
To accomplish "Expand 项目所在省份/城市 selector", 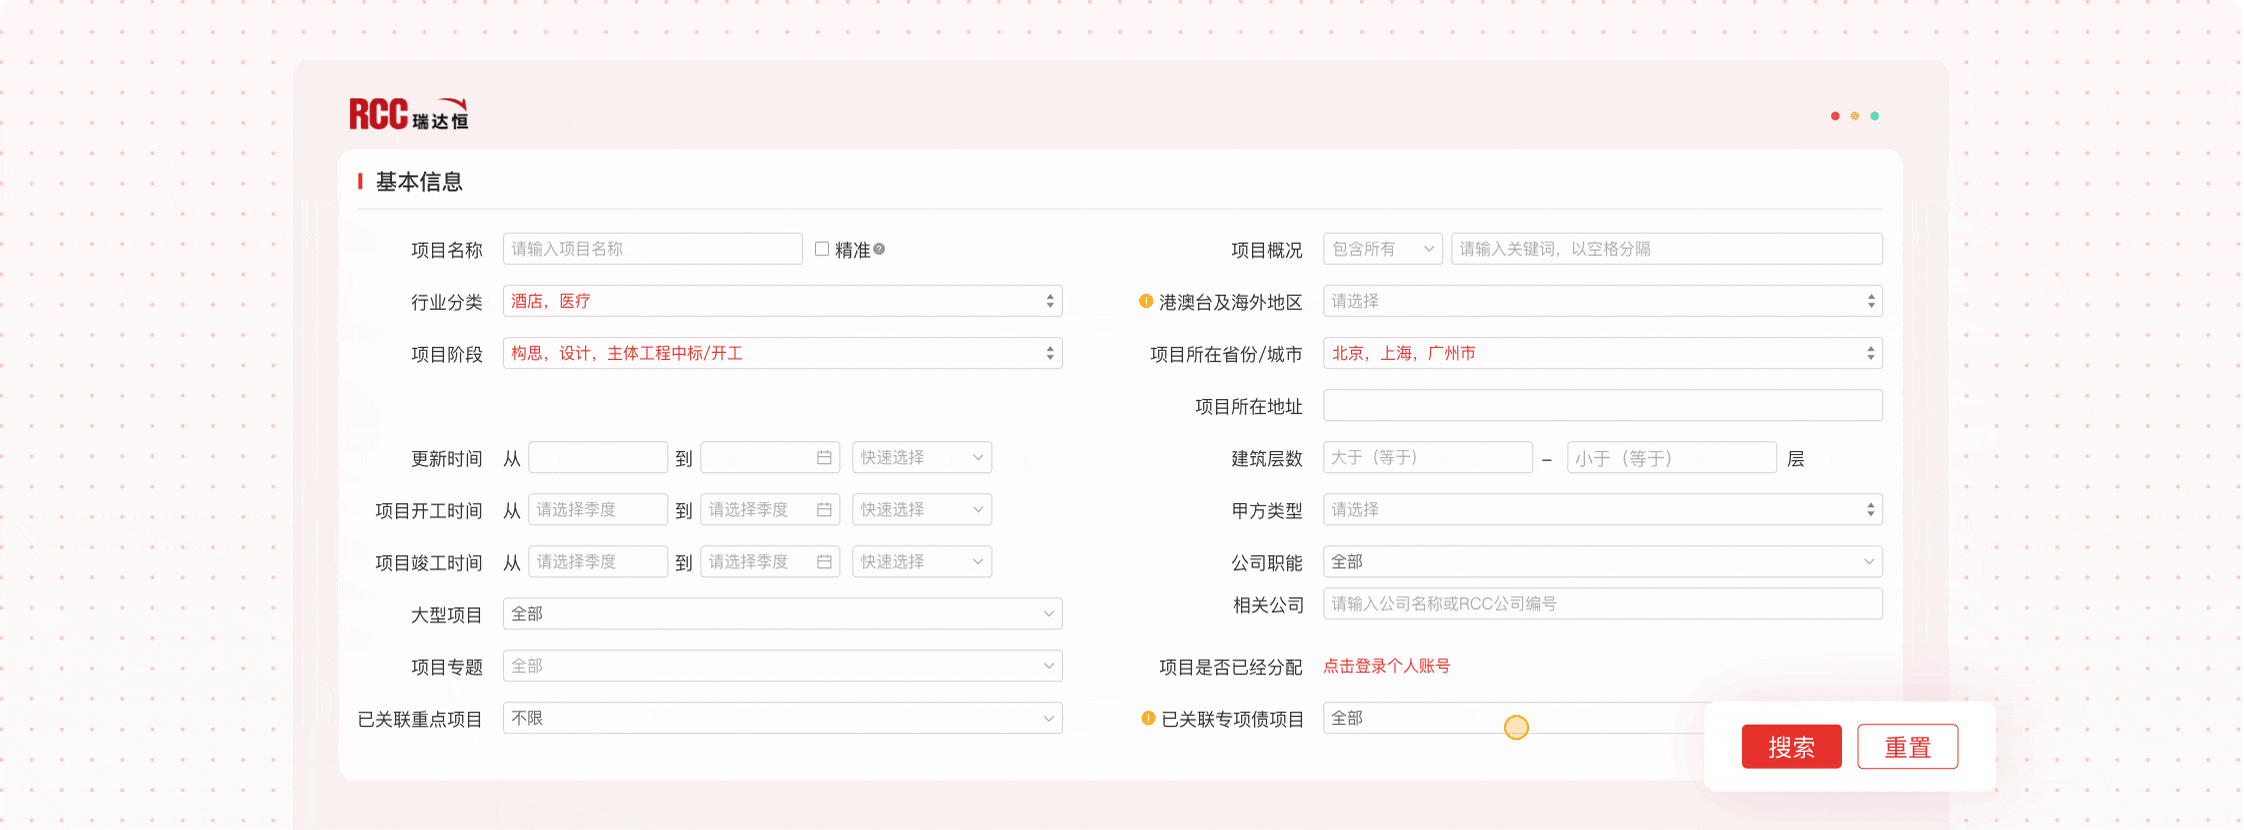I will pos(1602,353).
